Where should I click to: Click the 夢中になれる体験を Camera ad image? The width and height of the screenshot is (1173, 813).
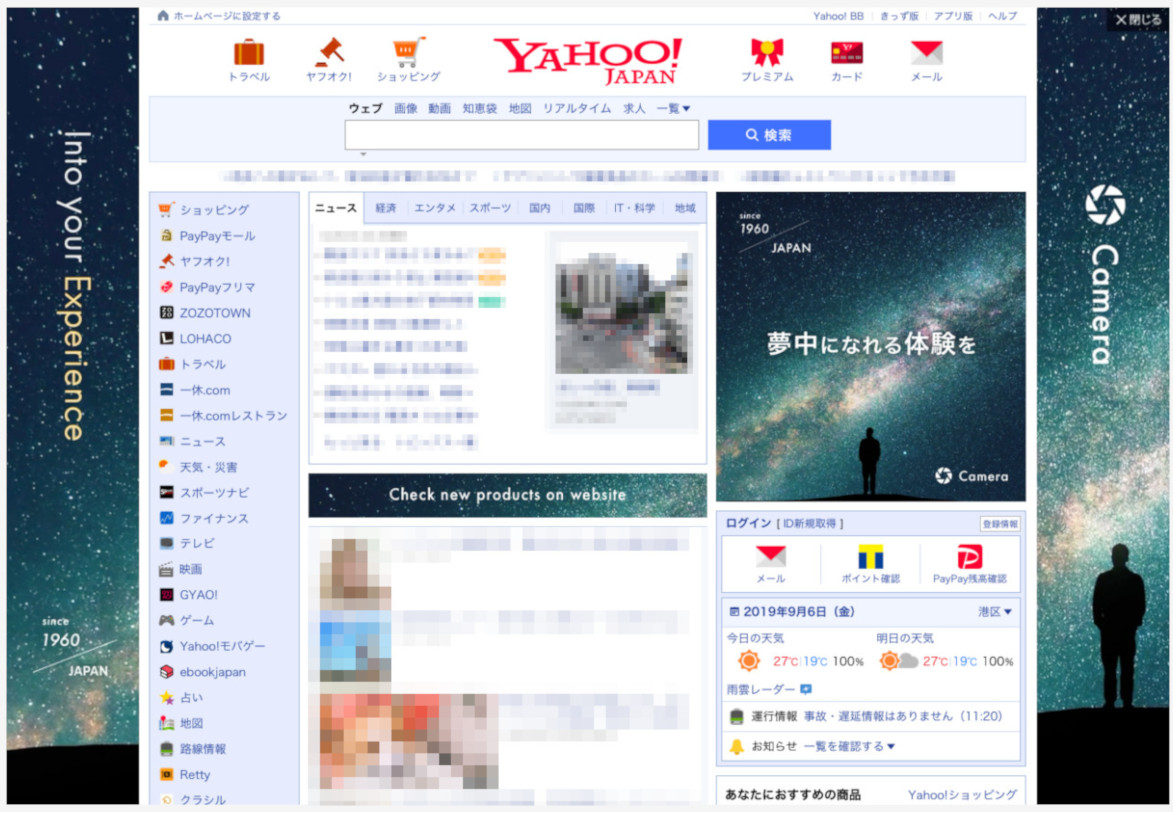(871, 346)
